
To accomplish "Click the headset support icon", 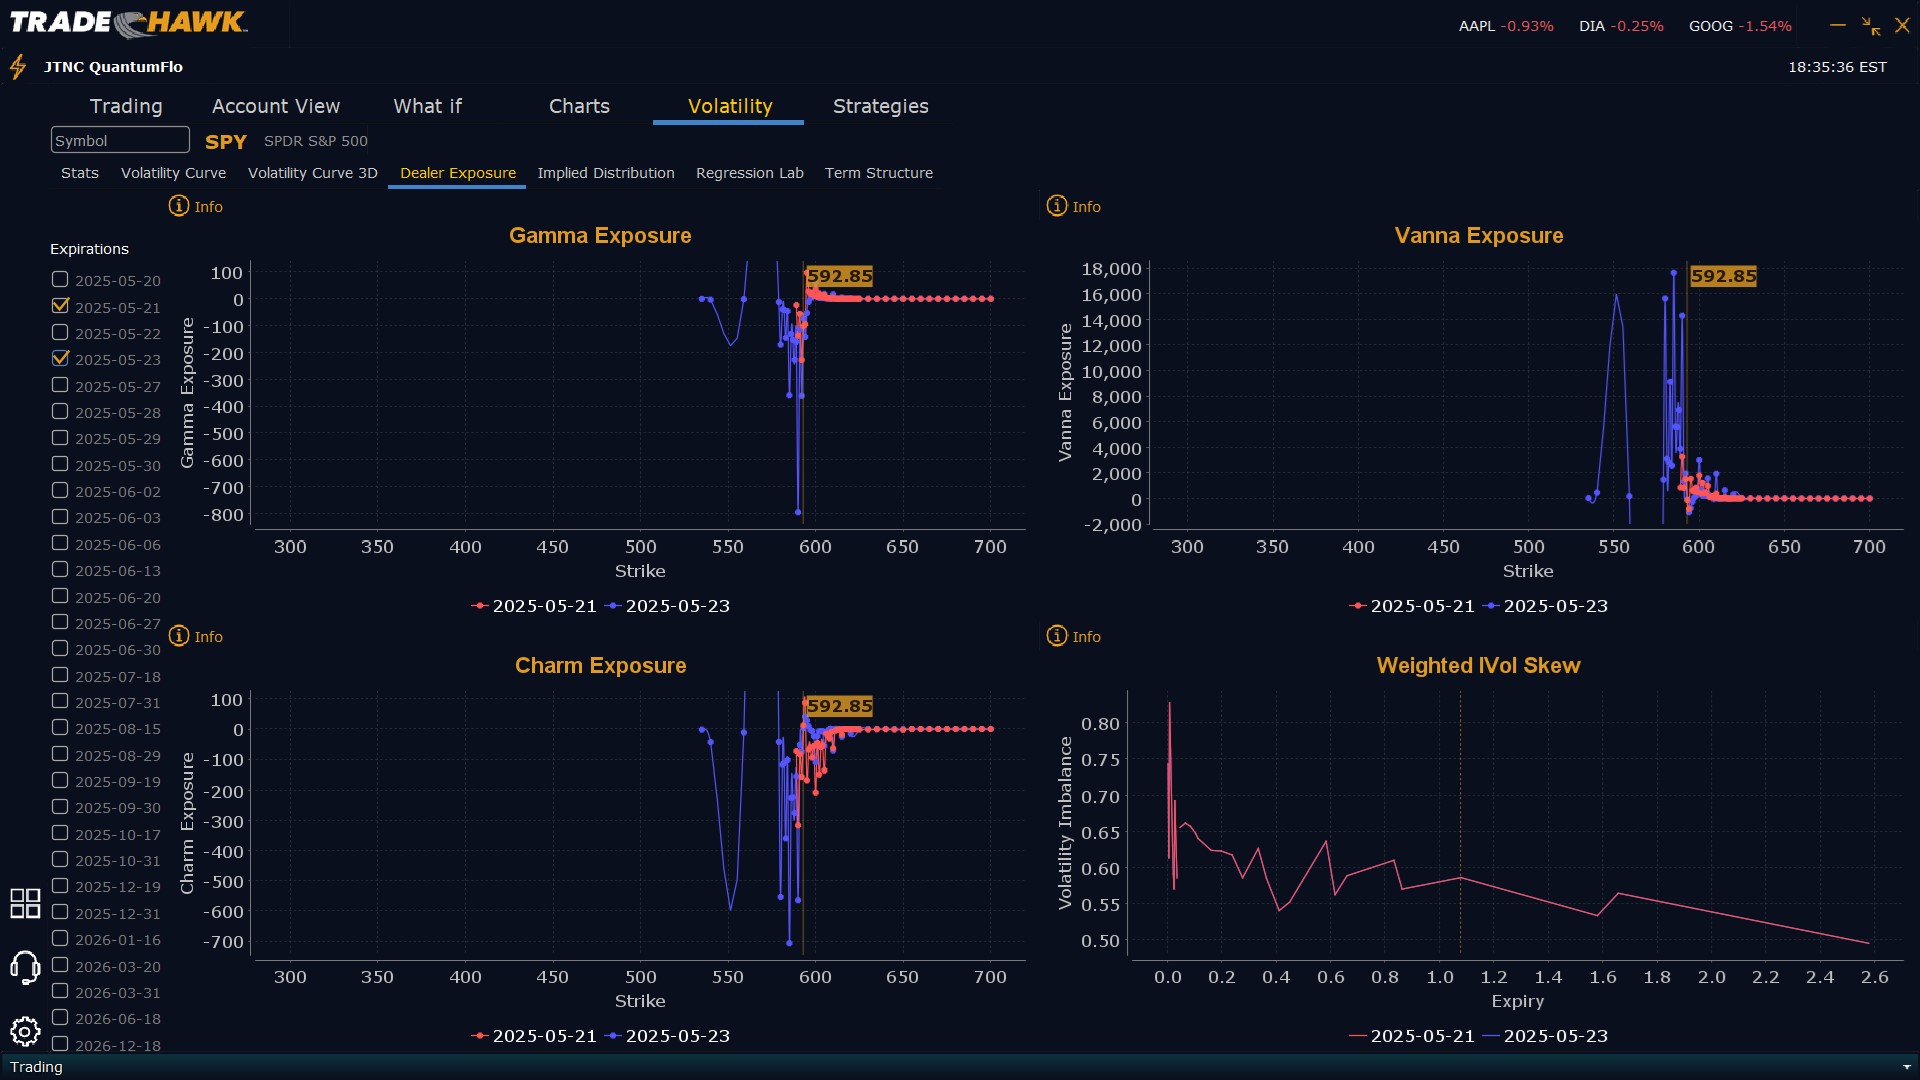I will tap(25, 967).
